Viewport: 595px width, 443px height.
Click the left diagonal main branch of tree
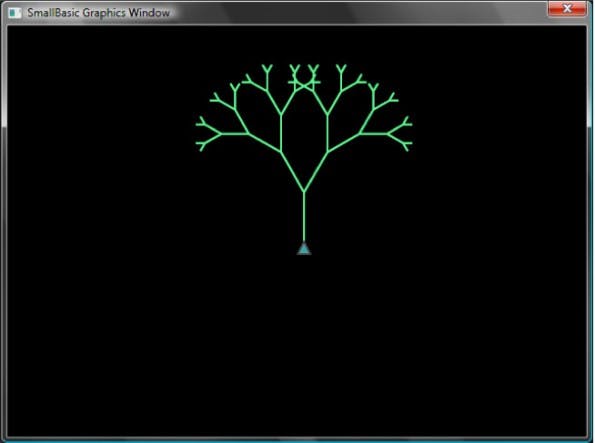[x=292, y=172]
